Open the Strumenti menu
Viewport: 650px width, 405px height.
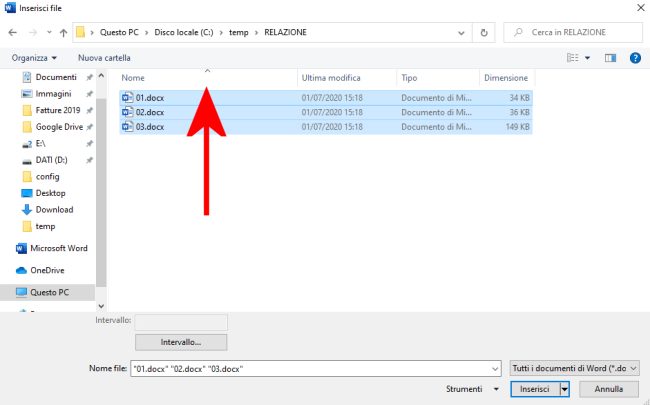(x=472, y=389)
